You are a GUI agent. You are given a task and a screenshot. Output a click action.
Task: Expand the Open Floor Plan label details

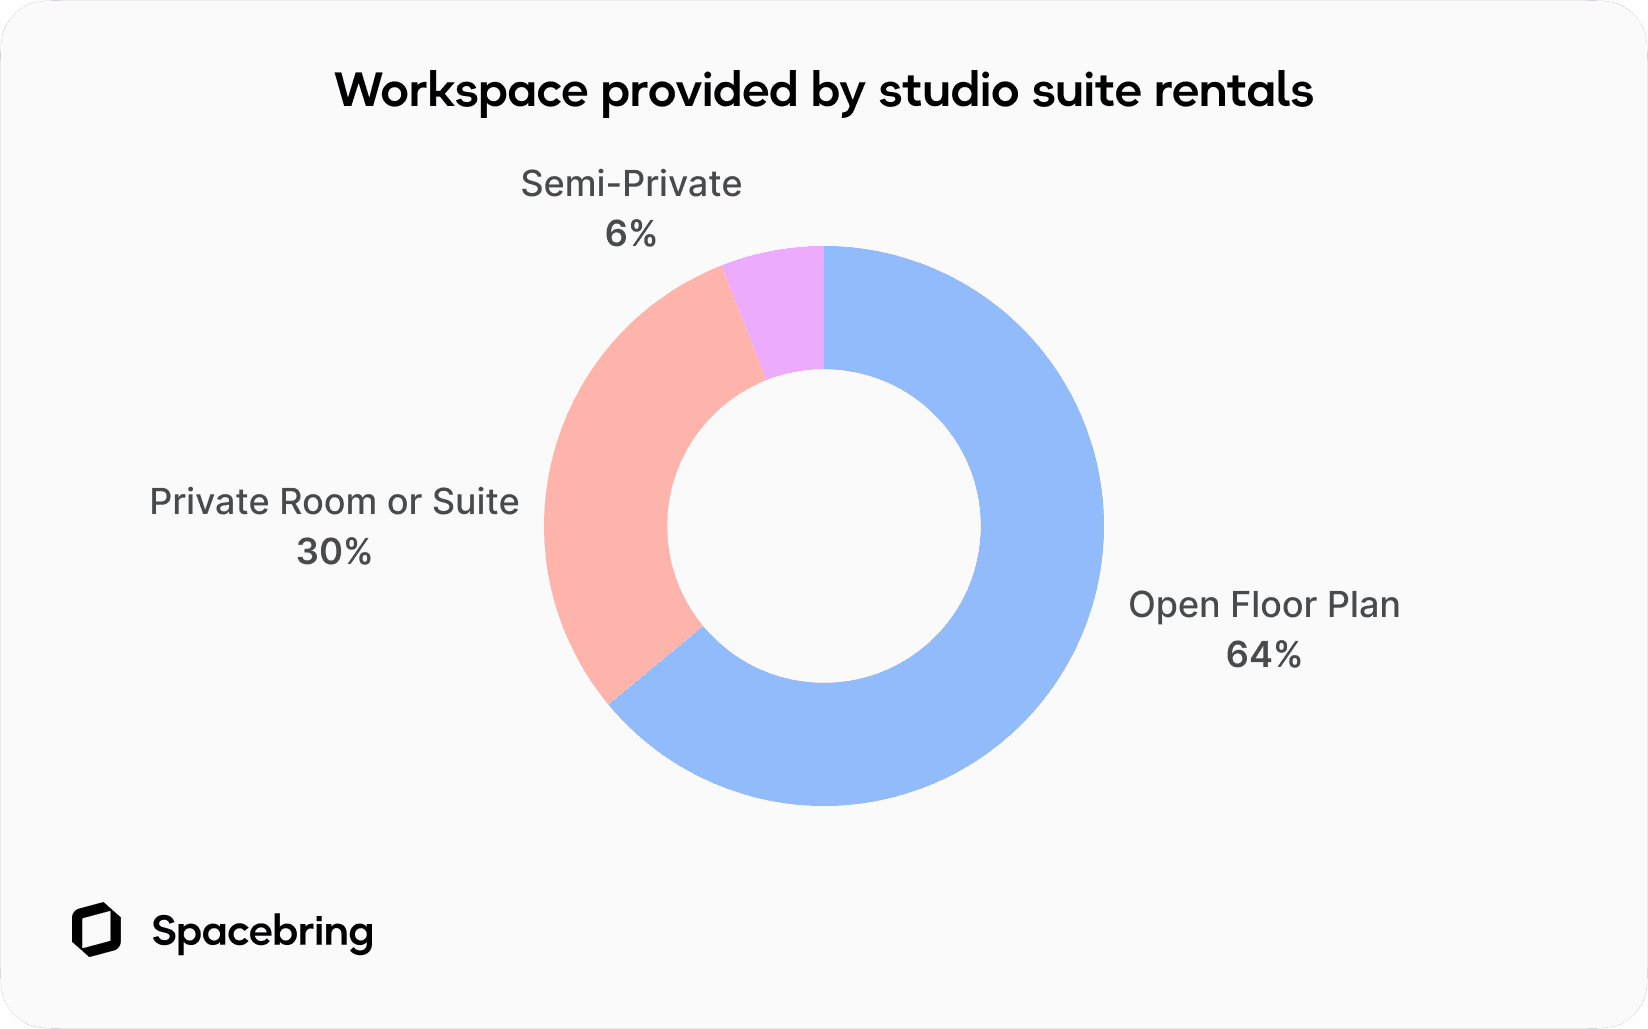tap(1263, 605)
